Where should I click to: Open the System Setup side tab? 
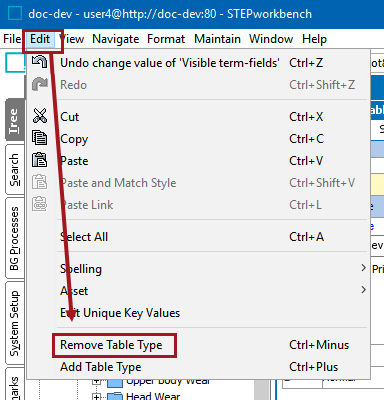15,323
